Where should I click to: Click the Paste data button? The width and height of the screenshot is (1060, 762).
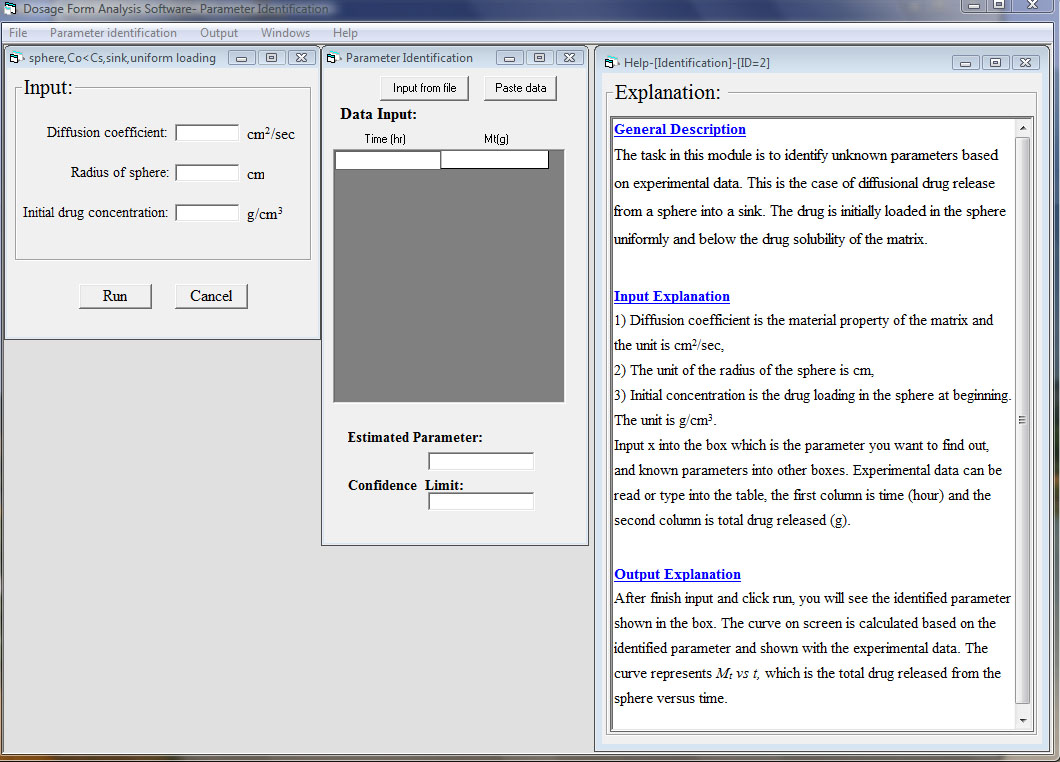(x=520, y=88)
